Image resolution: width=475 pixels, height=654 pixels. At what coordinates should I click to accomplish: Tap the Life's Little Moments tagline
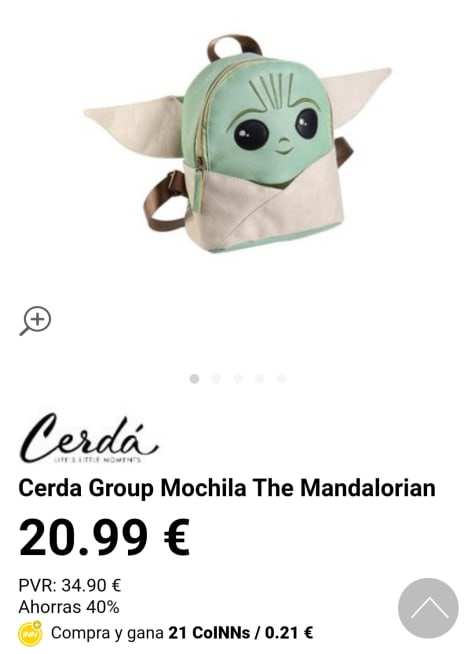pos(98,460)
